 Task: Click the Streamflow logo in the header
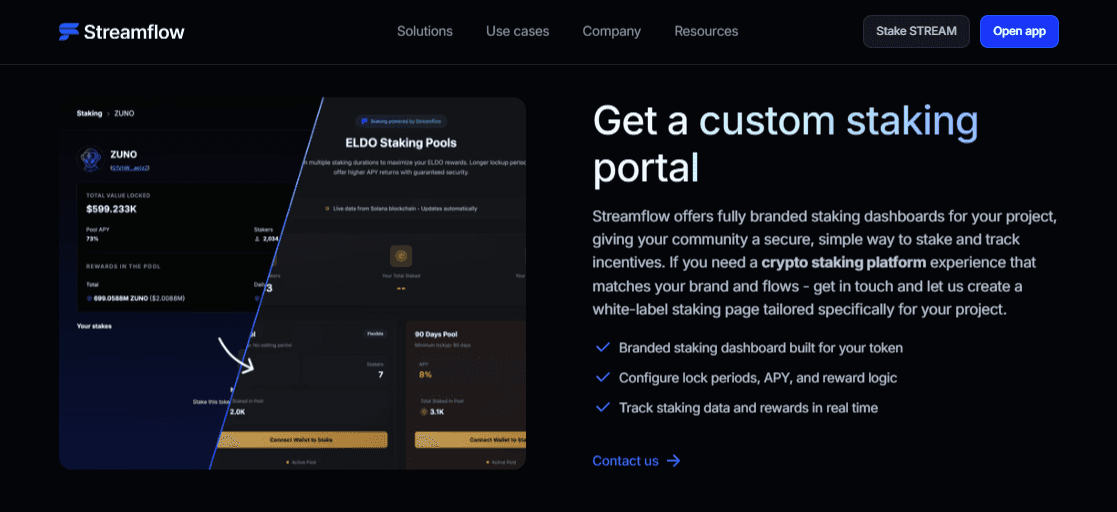click(x=122, y=31)
